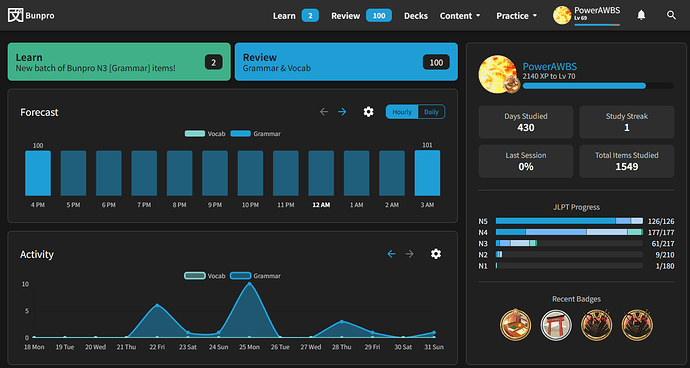Screen dimensions: 690x368
Task: Go to next Activity period arrow
Action: point(410,254)
